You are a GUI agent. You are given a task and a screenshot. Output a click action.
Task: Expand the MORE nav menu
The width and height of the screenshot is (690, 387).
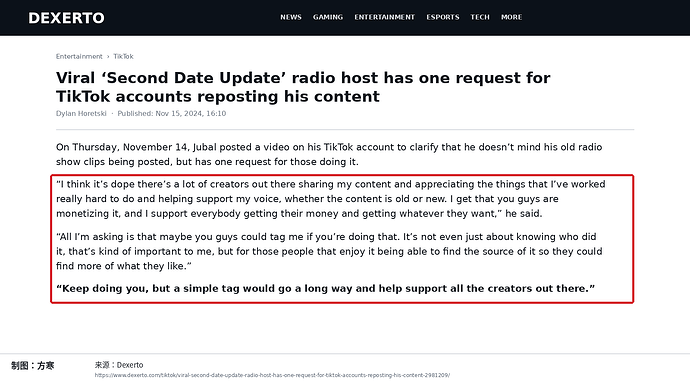point(511,17)
